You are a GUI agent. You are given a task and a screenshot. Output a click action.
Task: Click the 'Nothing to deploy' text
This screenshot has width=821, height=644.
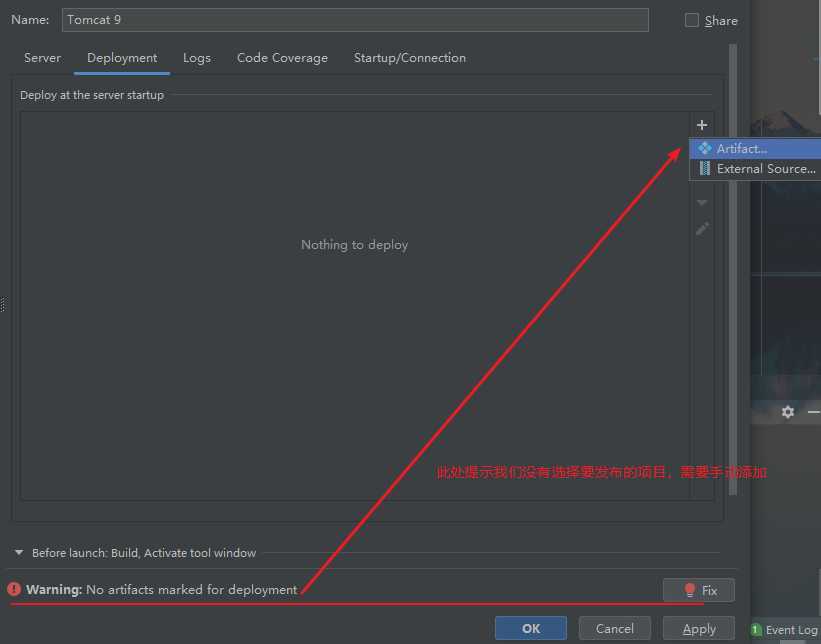pyautogui.click(x=354, y=245)
